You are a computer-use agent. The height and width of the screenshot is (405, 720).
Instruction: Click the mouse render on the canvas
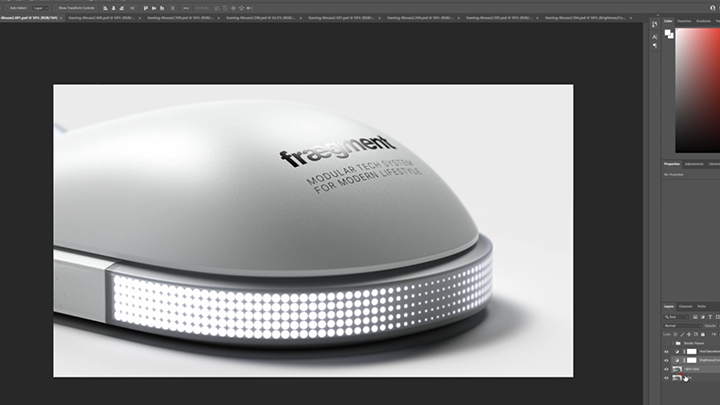tap(273, 224)
